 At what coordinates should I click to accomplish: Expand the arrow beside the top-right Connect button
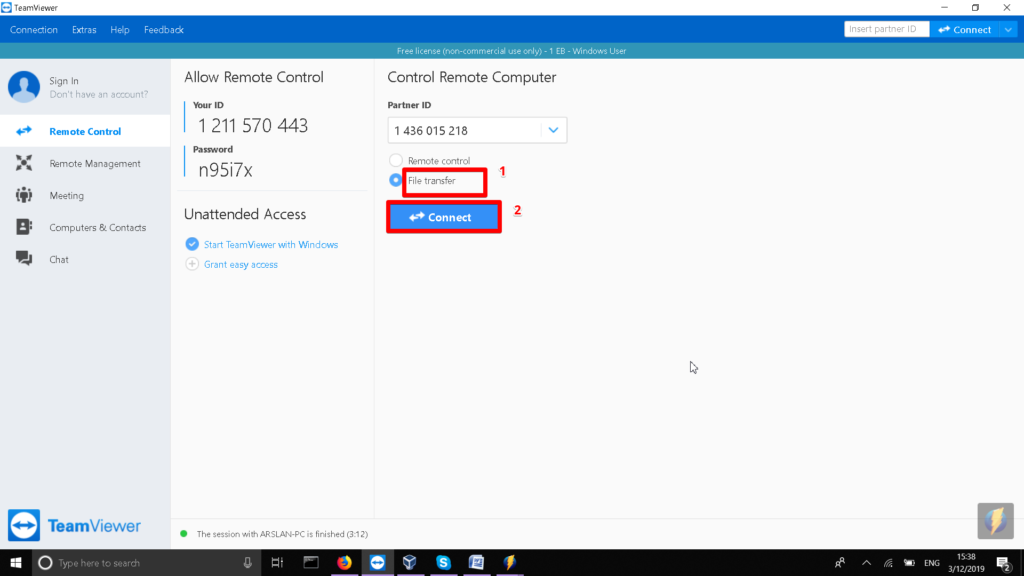1008,29
